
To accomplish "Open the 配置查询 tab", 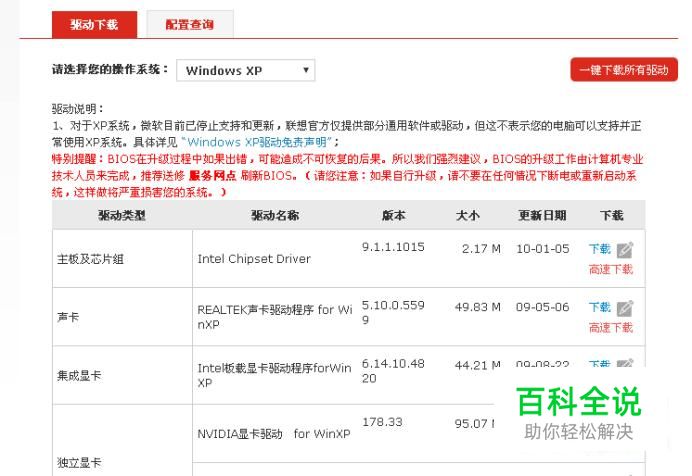I will [190, 25].
